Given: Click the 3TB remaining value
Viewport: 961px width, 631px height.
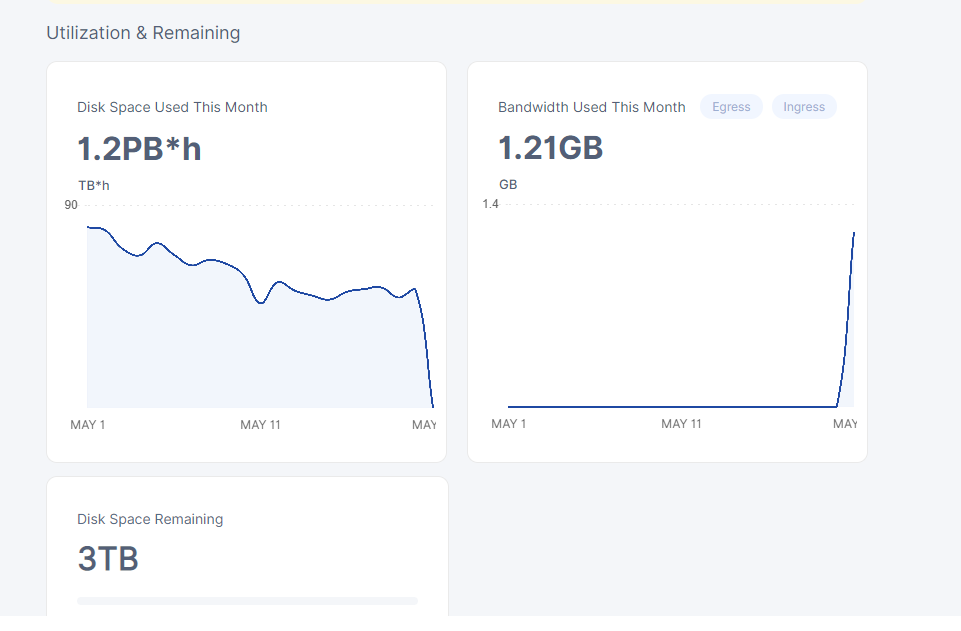Looking at the screenshot, I should tap(108, 559).
